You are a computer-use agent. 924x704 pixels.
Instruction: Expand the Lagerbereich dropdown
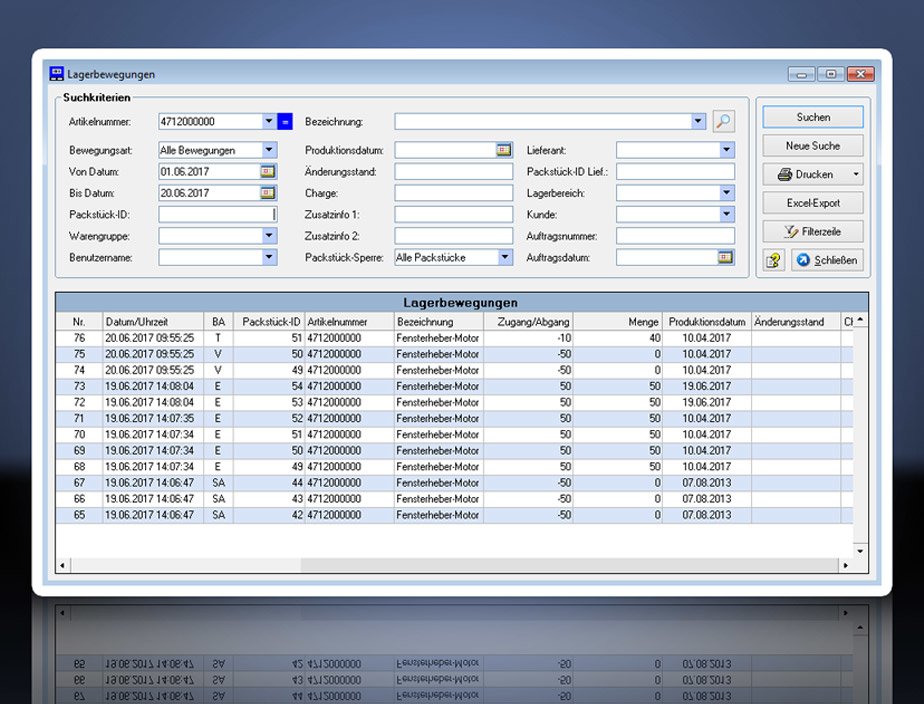click(726, 193)
